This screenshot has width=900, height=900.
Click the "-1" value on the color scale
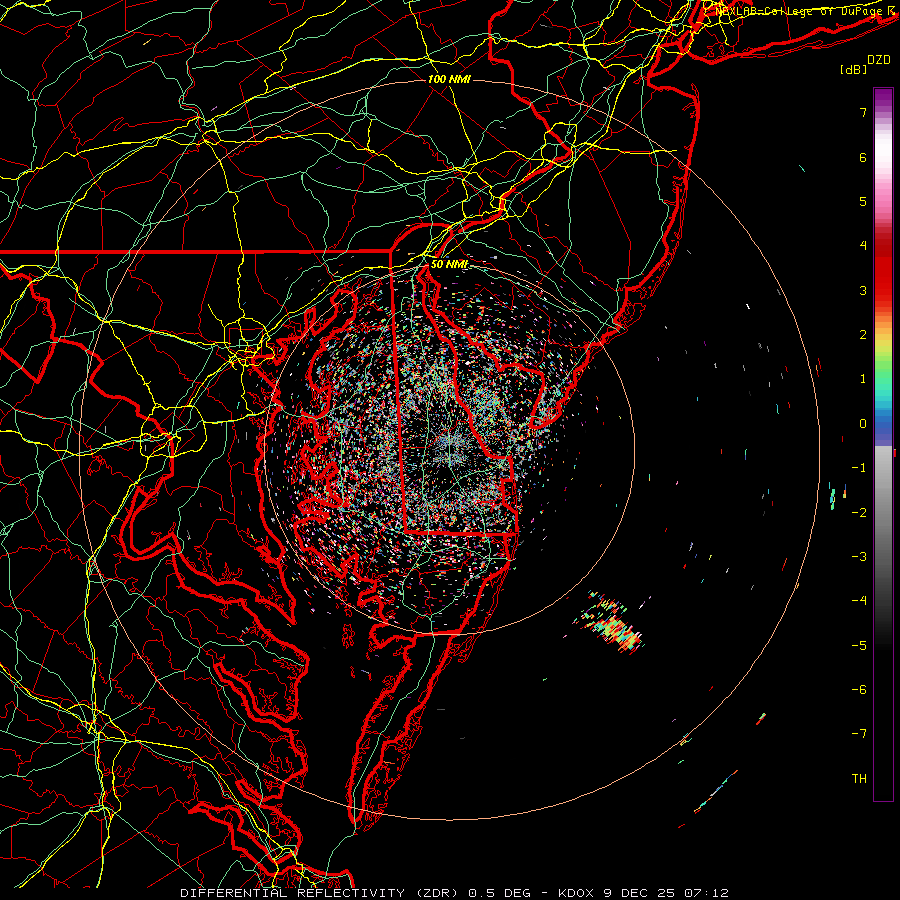tap(859, 468)
